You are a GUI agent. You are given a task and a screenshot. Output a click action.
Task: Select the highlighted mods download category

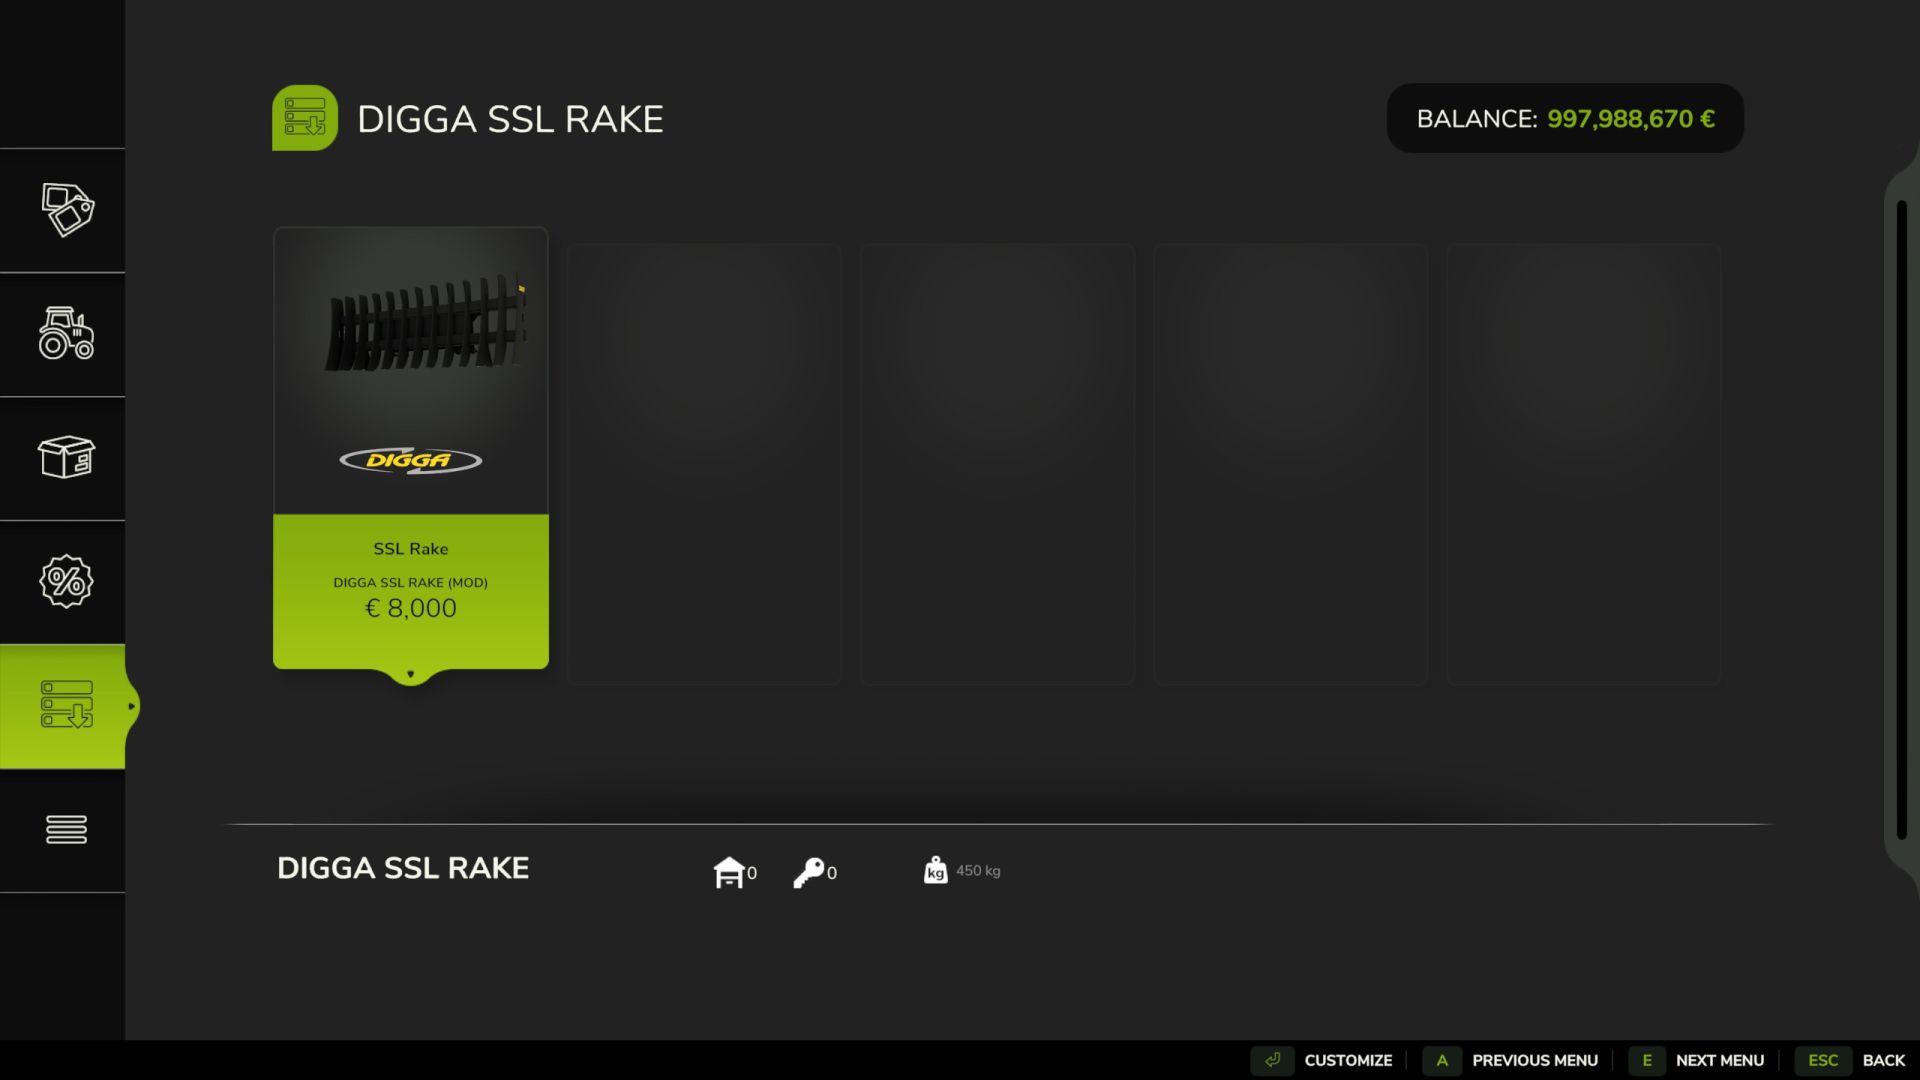64,706
